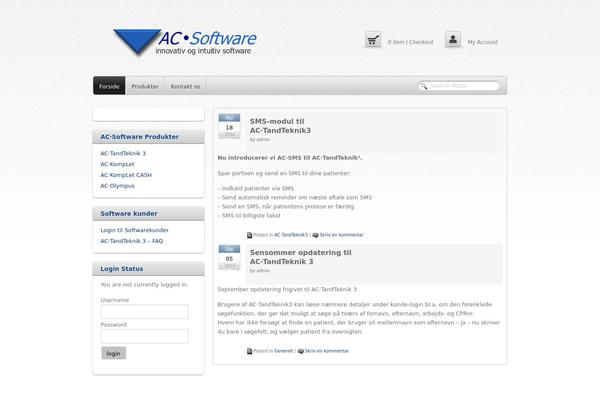This screenshot has height=400, width=600.
Task: Click the Login Status widget heading
Action: click(x=122, y=269)
